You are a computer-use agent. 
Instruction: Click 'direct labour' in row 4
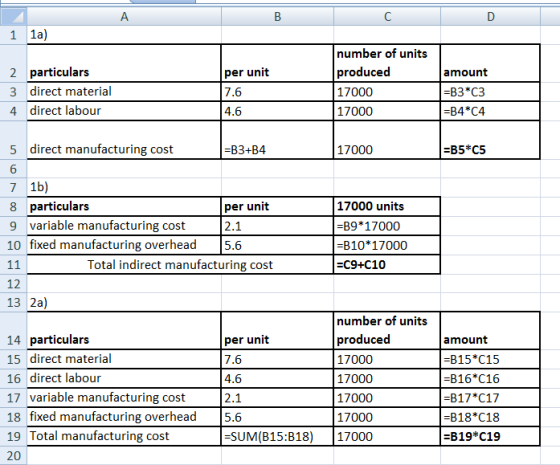click(124, 111)
